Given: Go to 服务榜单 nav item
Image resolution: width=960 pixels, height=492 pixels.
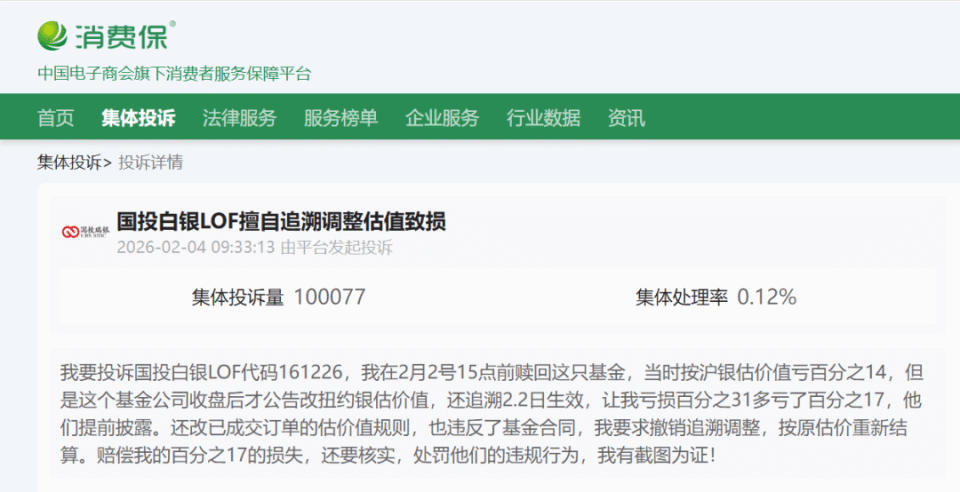Looking at the screenshot, I should coord(341,117).
